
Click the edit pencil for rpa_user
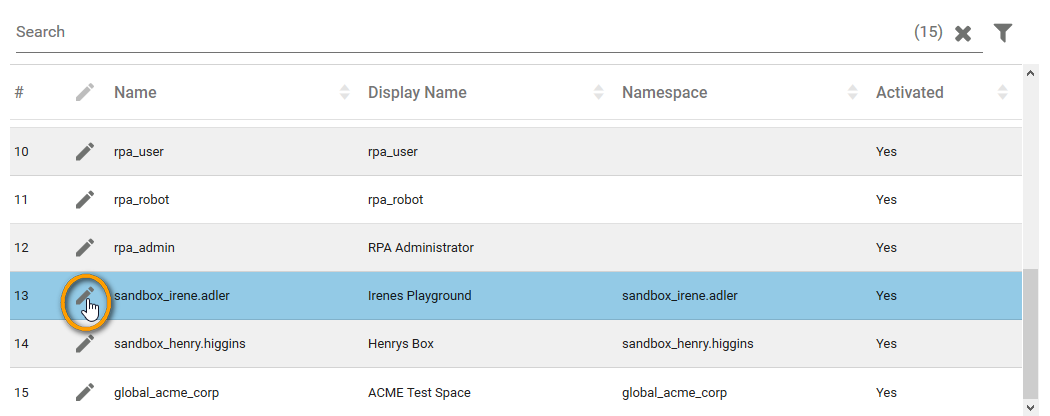[85, 152]
